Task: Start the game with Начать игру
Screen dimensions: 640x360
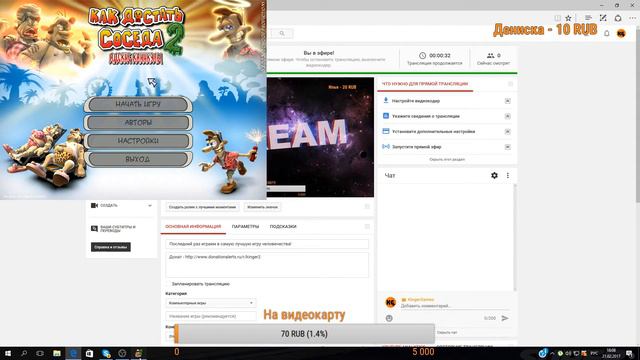Action: coord(138,104)
